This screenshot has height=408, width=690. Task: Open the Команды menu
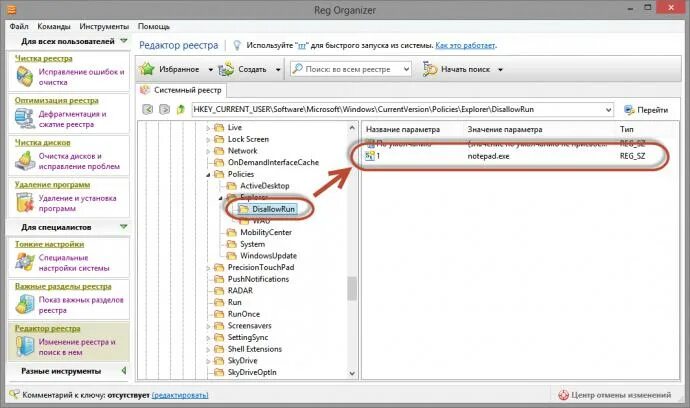[x=54, y=26]
